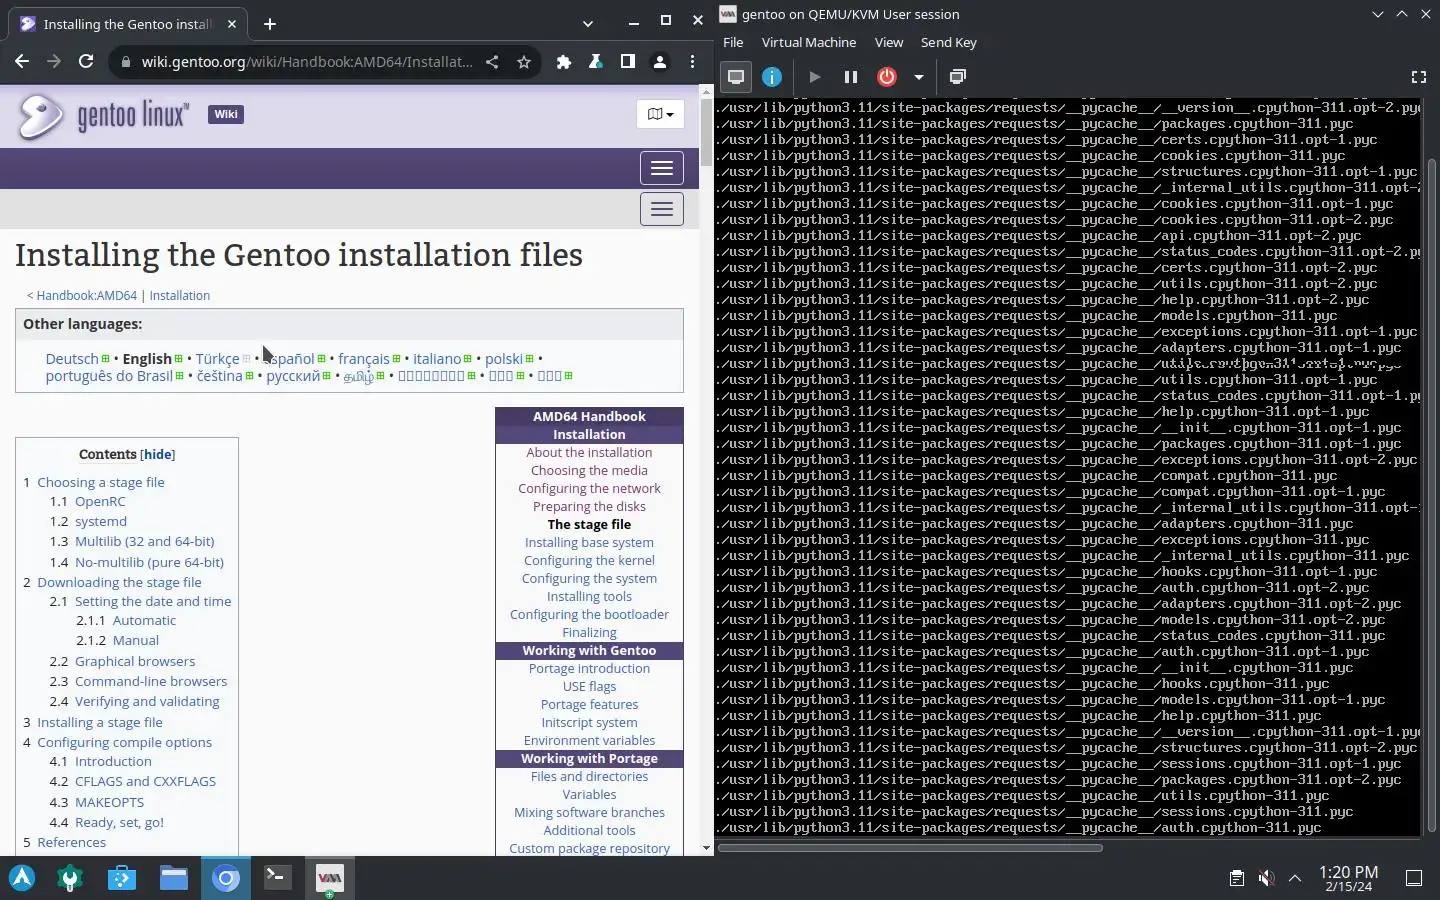The height and width of the screenshot is (900, 1440).
Task: Jump to Verifying and validating section
Action: [x=147, y=701]
